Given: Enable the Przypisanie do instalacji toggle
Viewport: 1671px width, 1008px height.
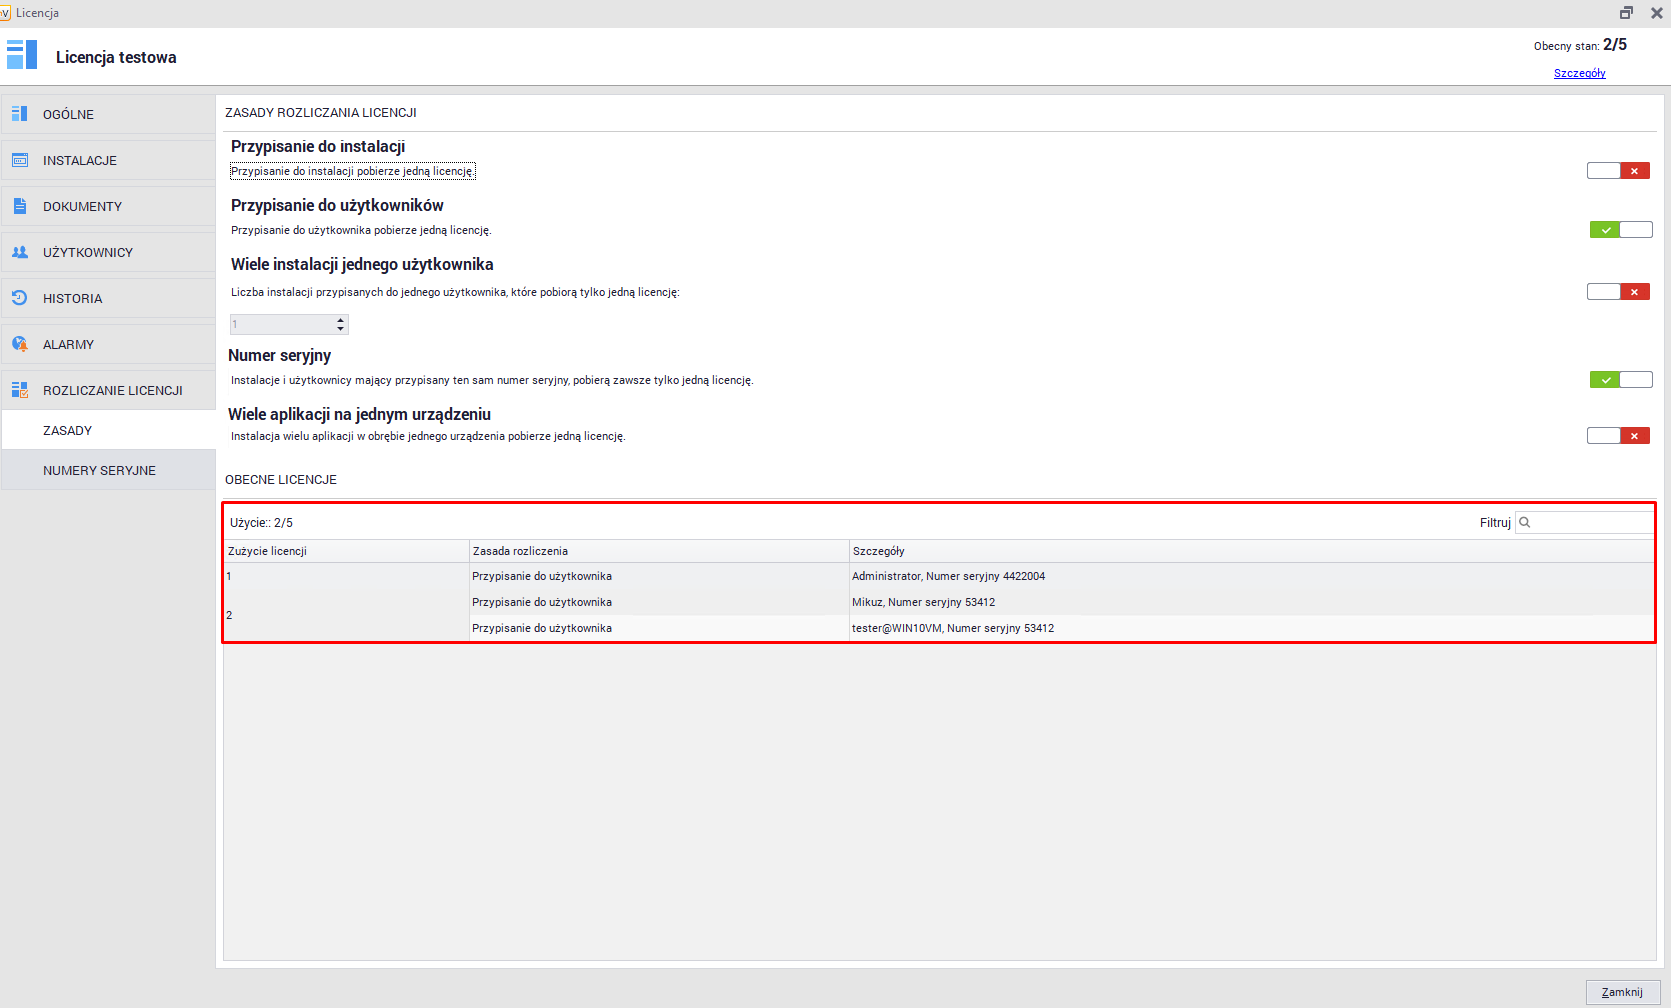Looking at the screenshot, I should 1618,171.
